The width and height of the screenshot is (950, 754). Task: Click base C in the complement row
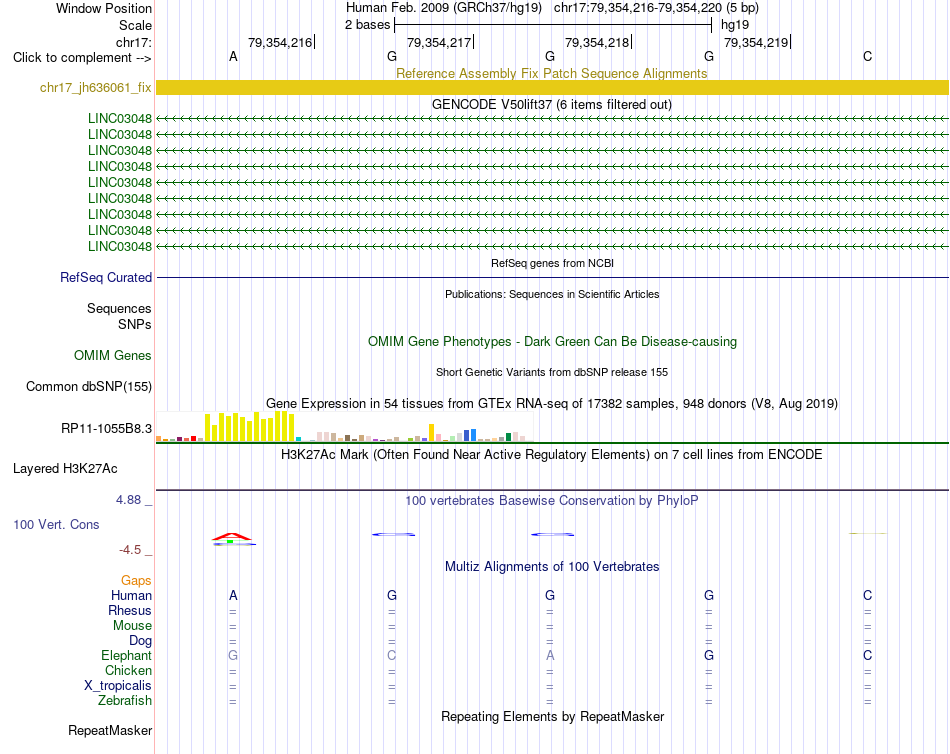[x=868, y=57]
